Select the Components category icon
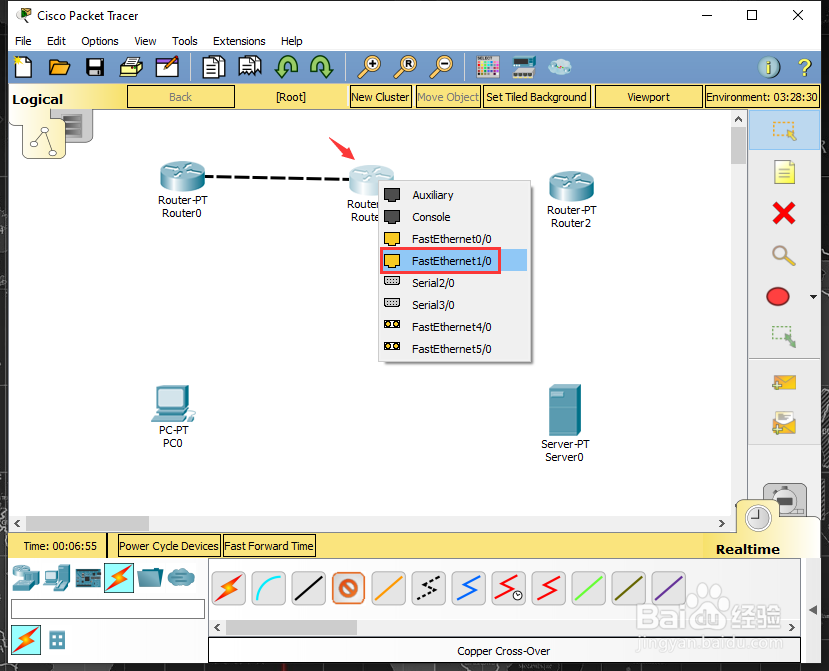 (x=88, y=578)
